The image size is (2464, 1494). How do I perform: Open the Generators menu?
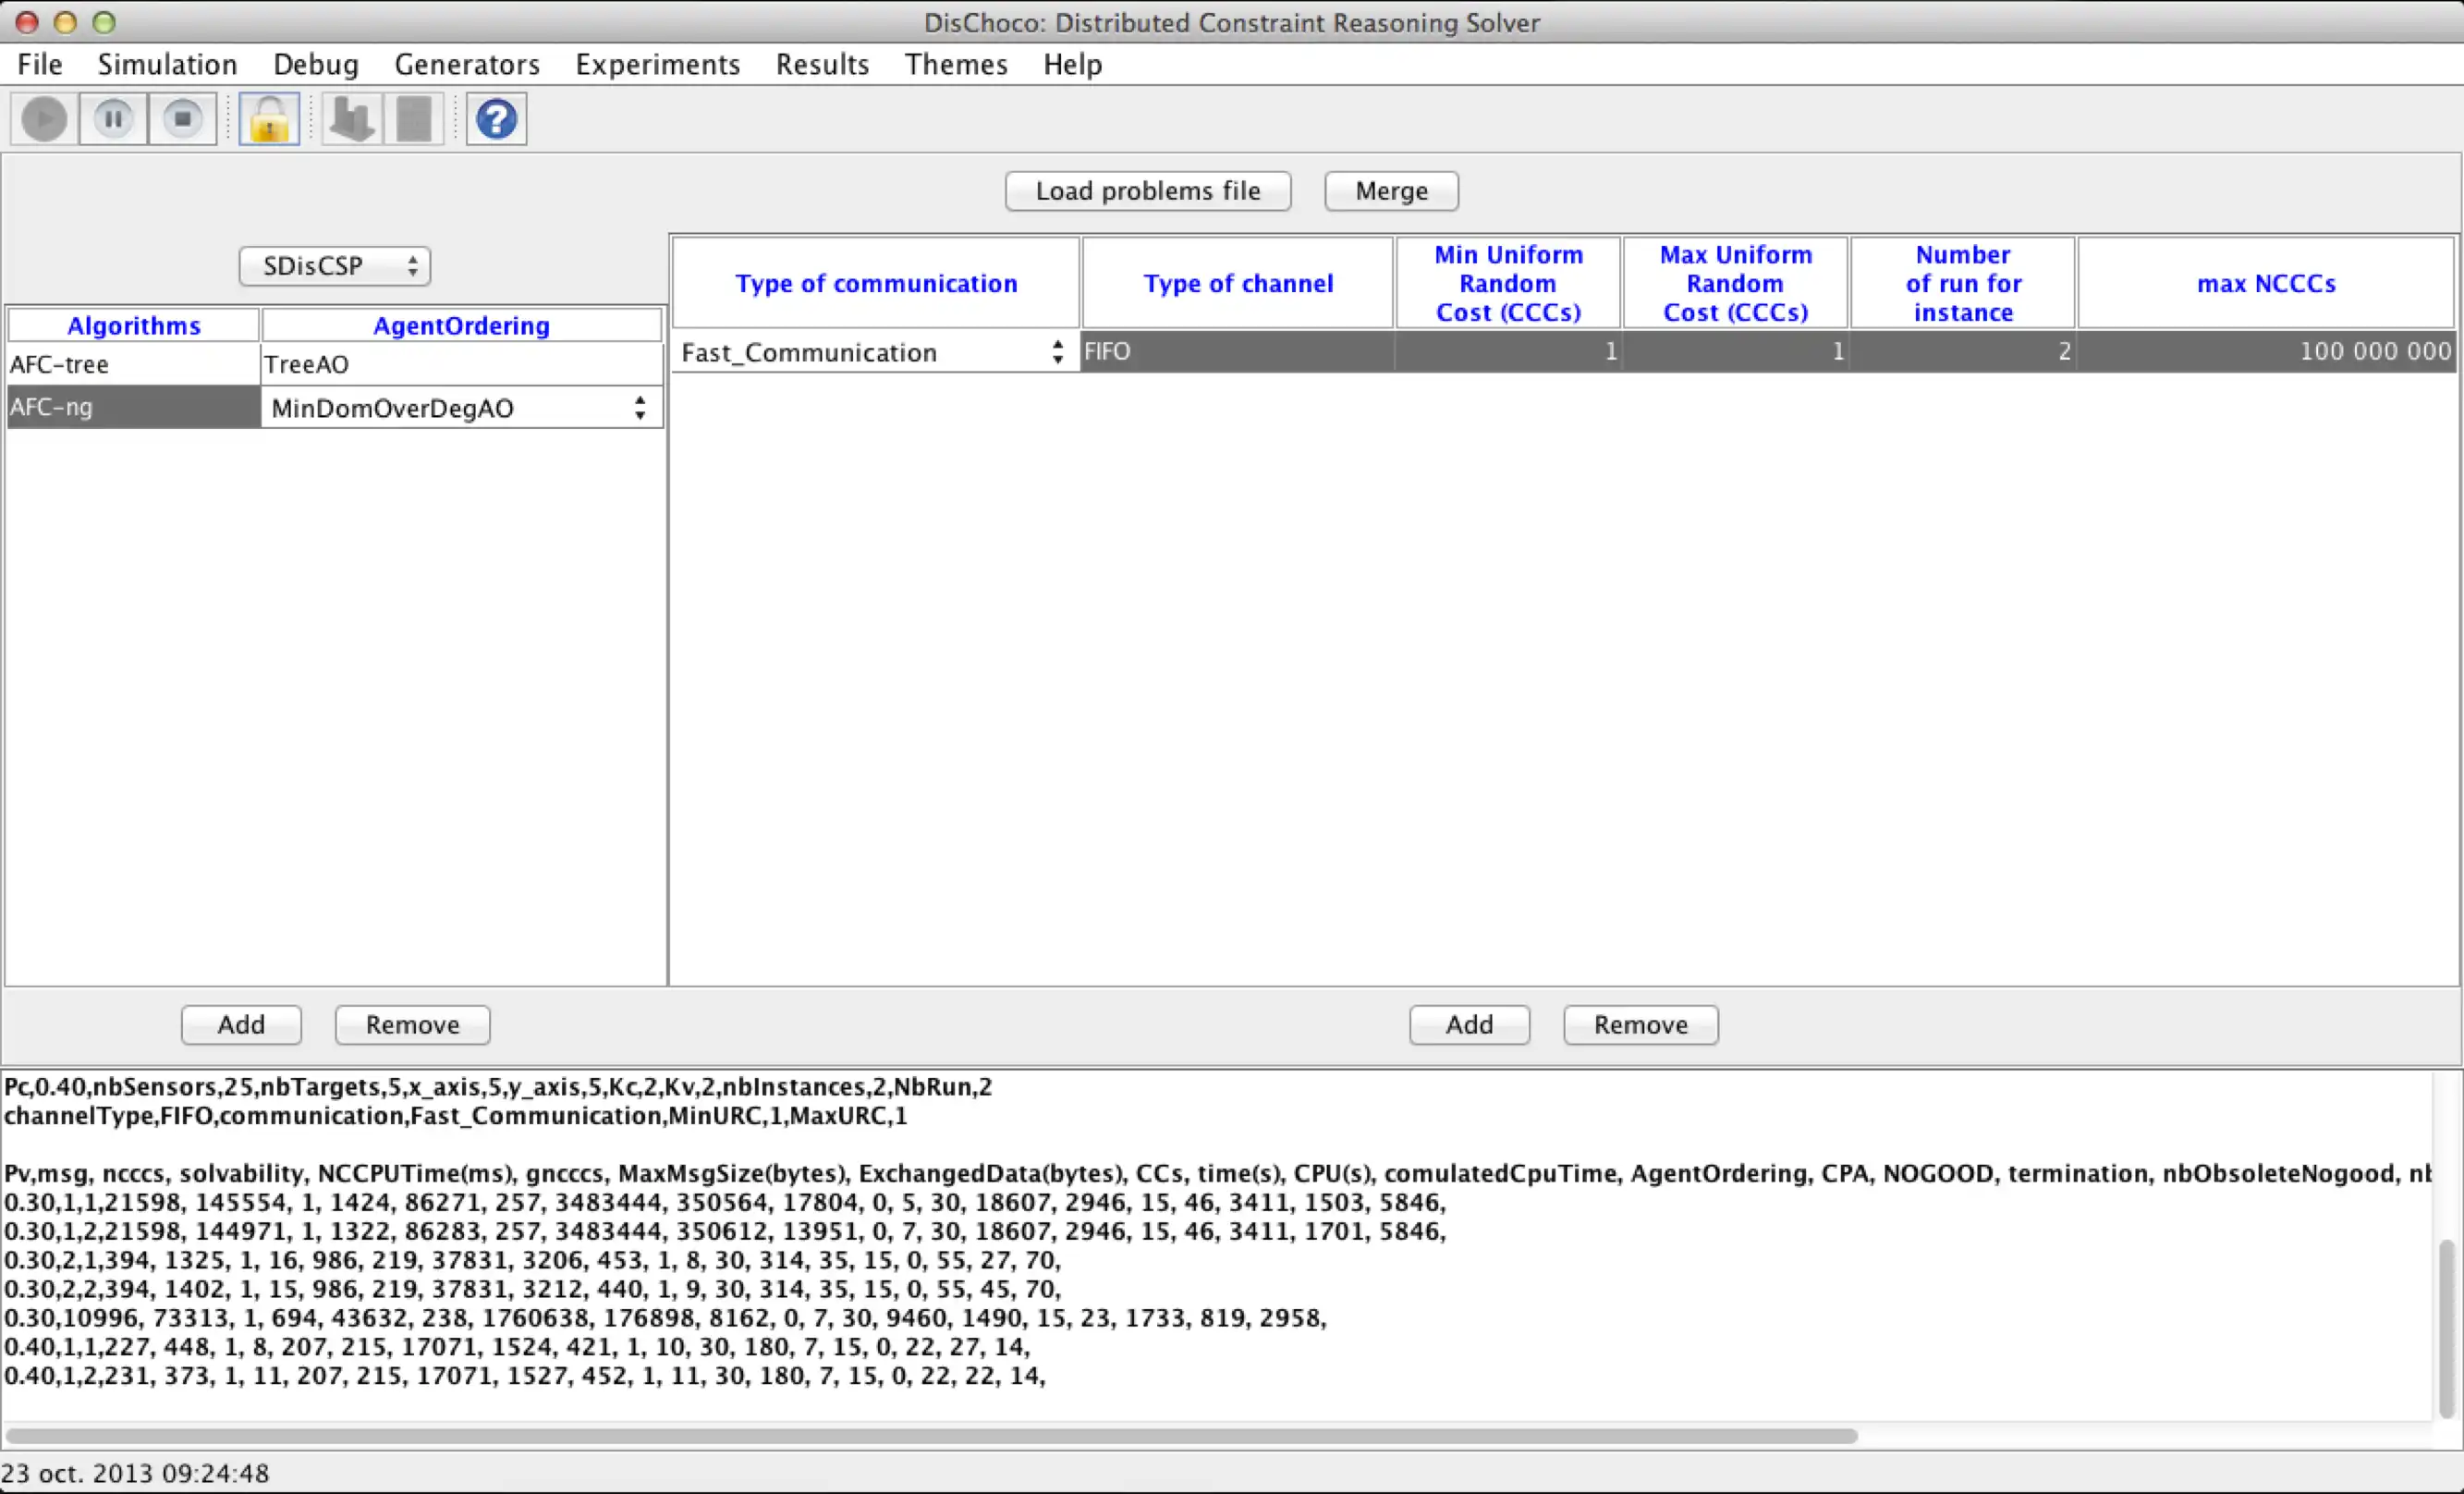pos(467,64)
